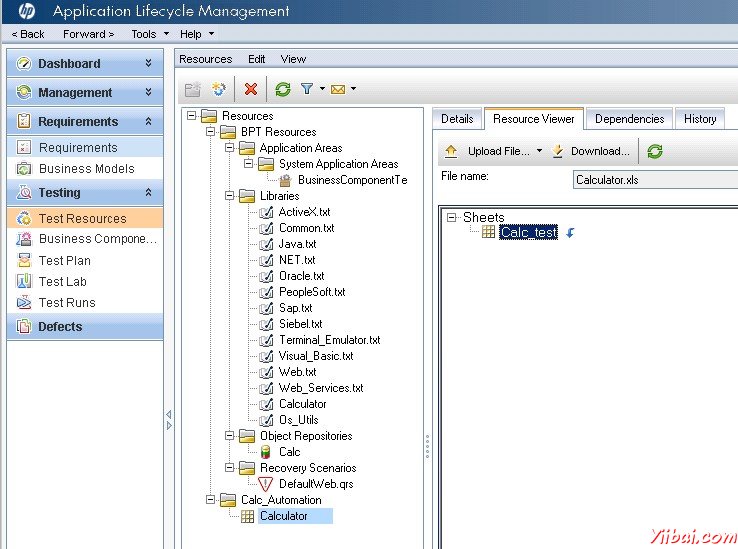Click the Send by E-mail envelope icon
This screenshot has width=738, height=549.
[x=338, y=89]
